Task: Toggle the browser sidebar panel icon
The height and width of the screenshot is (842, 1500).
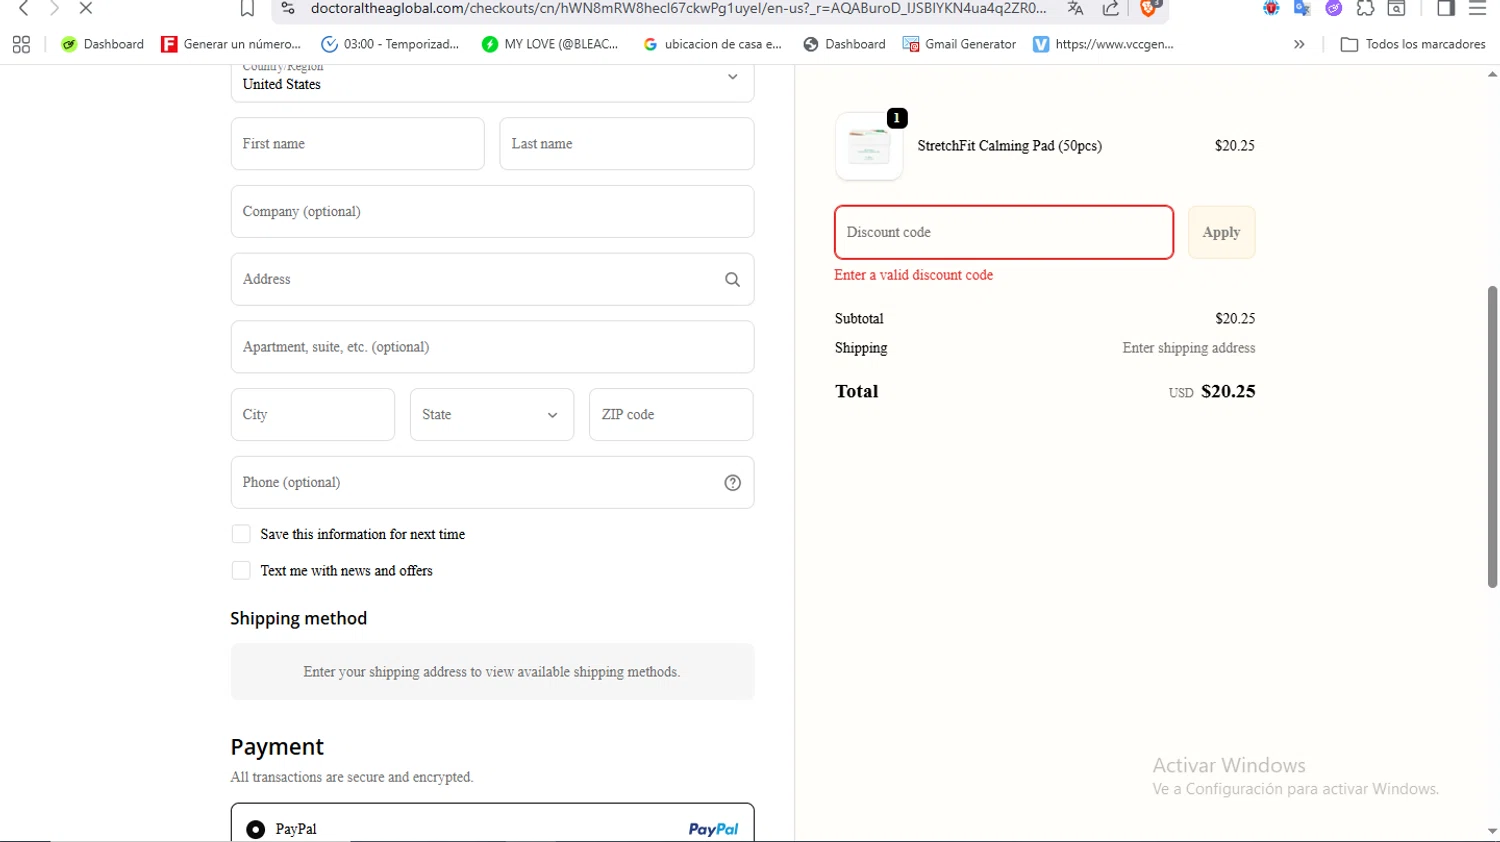Action: pos(1446,8)
